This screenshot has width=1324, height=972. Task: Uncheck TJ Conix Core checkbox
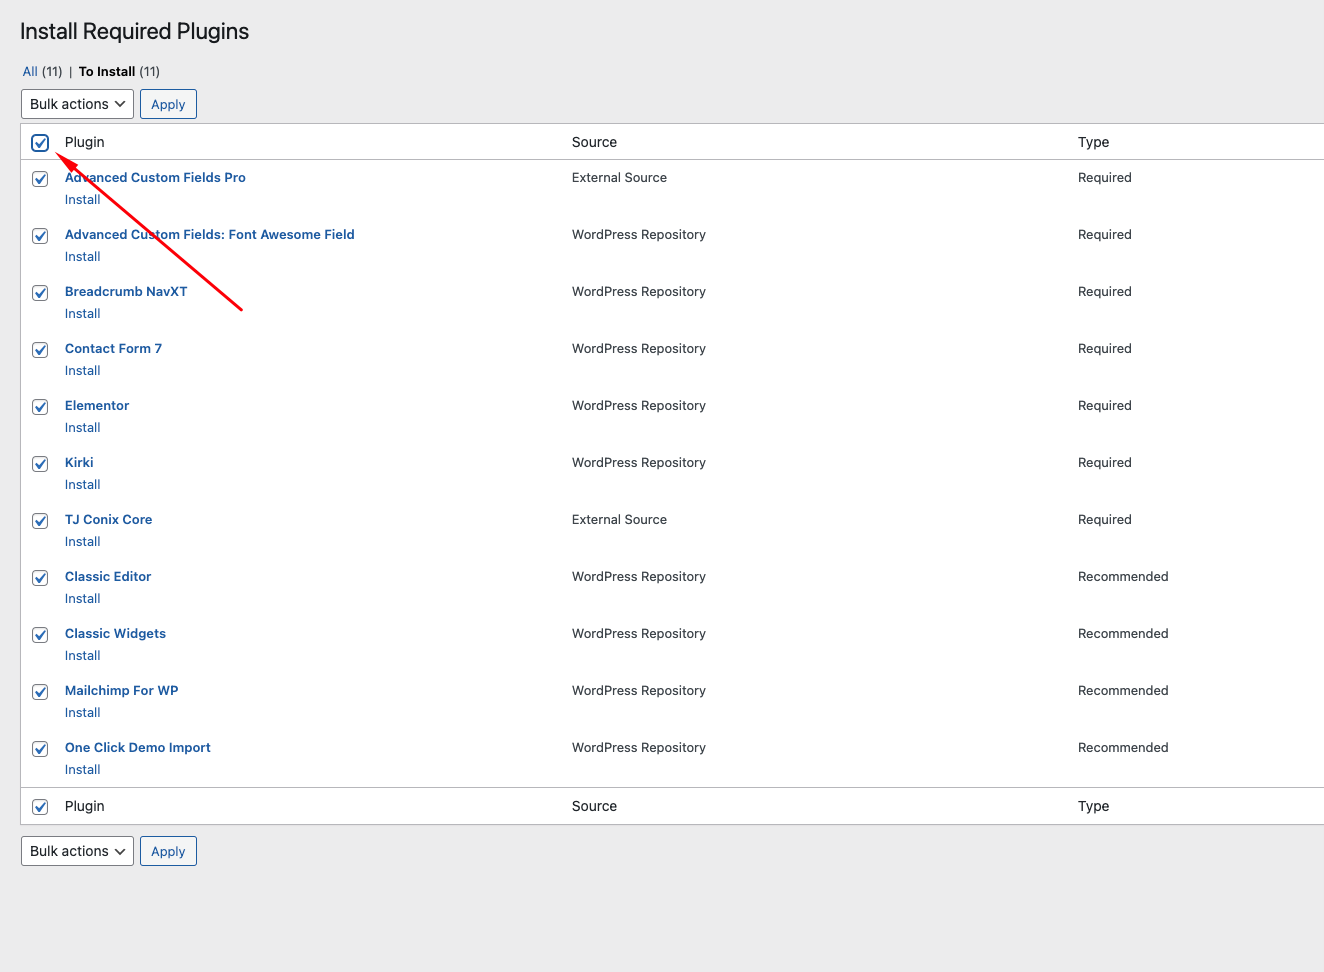point(40,521)
